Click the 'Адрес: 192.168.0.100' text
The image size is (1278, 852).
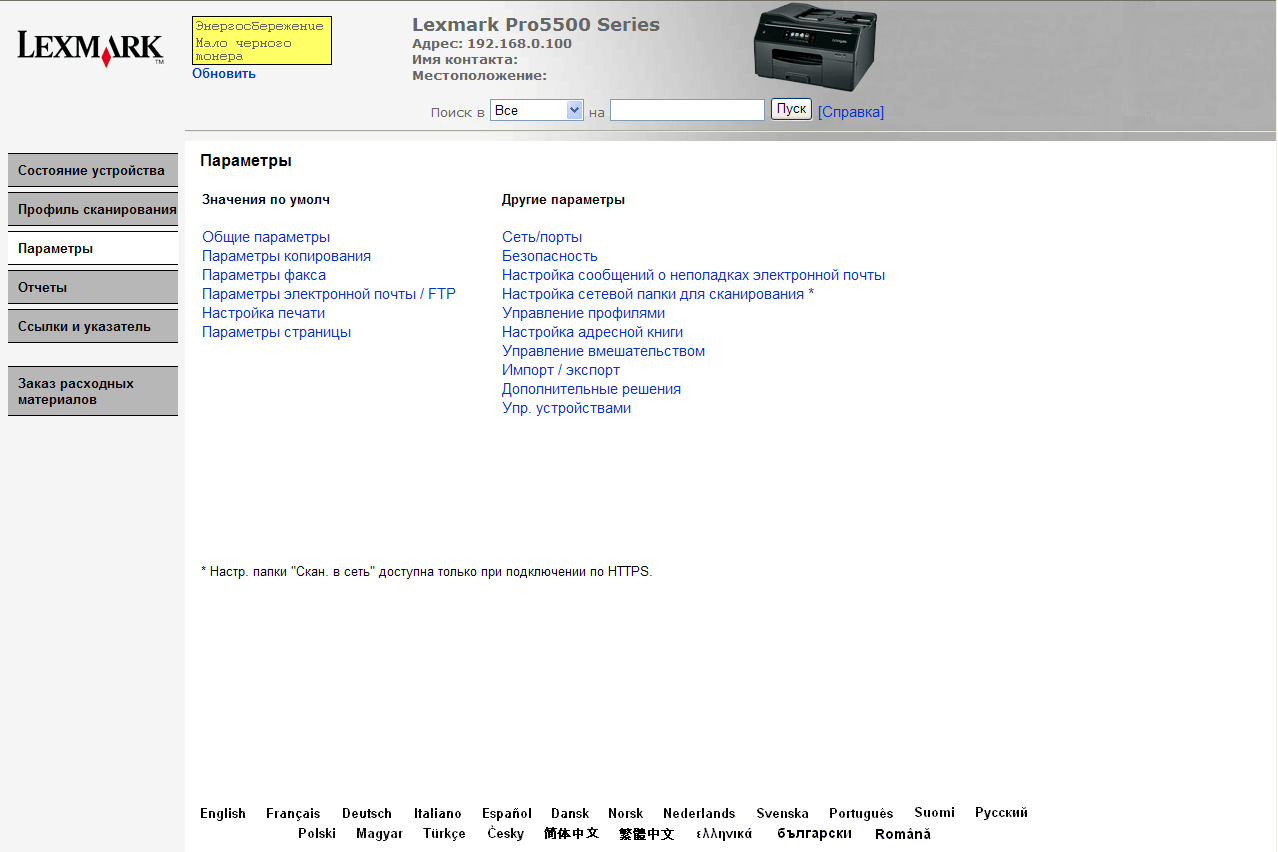click(x=492, y=44)
